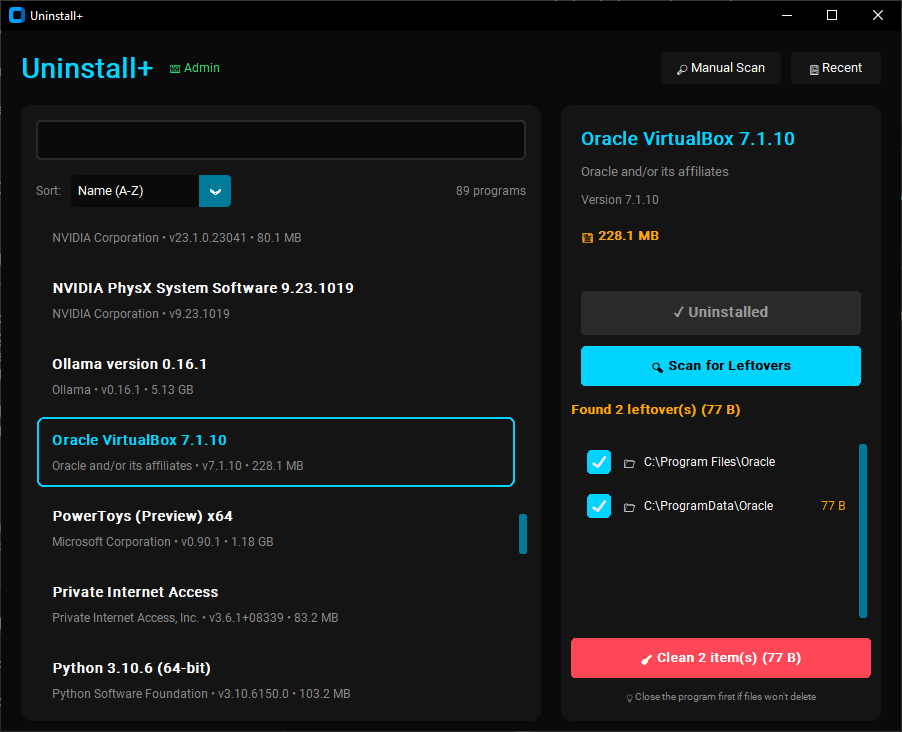Viewport: 902px width, 732px height.
Task: Click Oracle VirtualBox 7.1.10 detail heading
Action: 688,139
